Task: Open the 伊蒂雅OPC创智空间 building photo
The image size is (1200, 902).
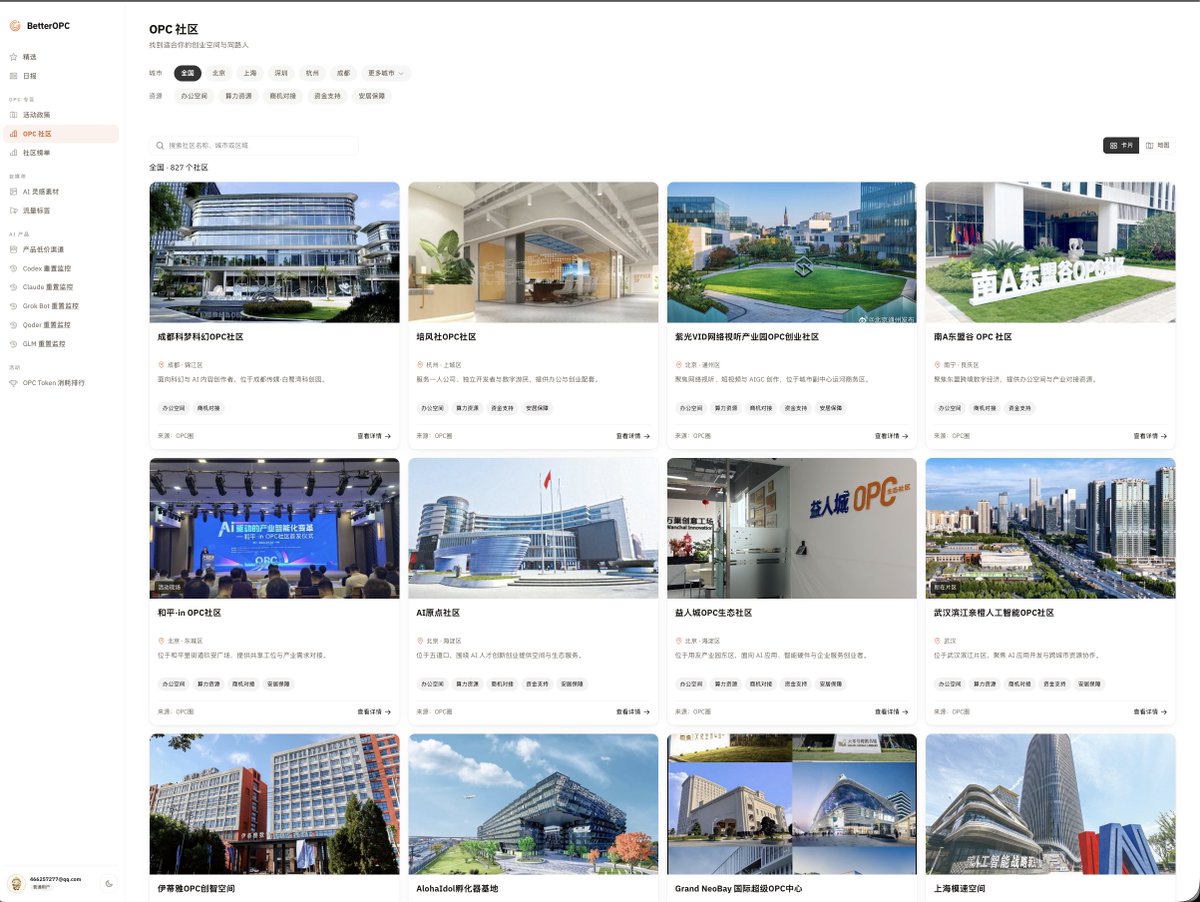Action: click(274, 804)
